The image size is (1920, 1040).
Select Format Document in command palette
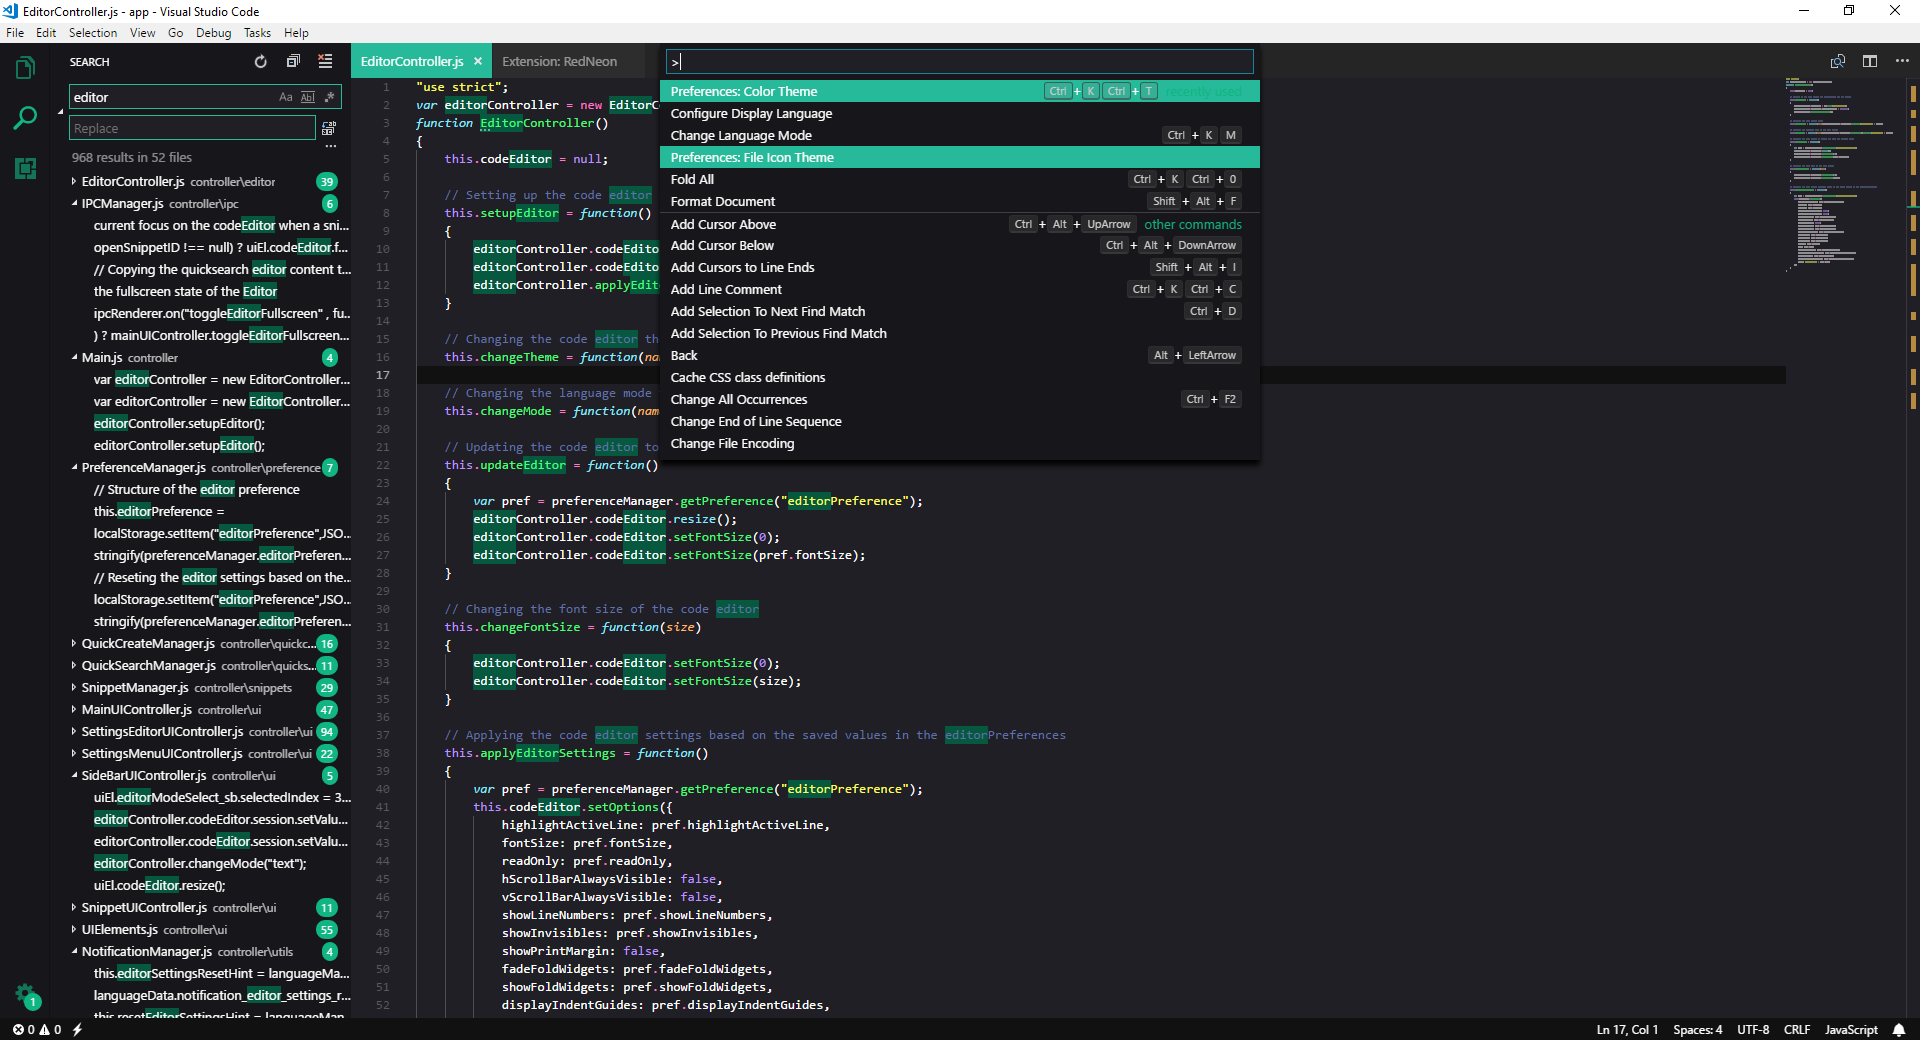coord(960,201)
